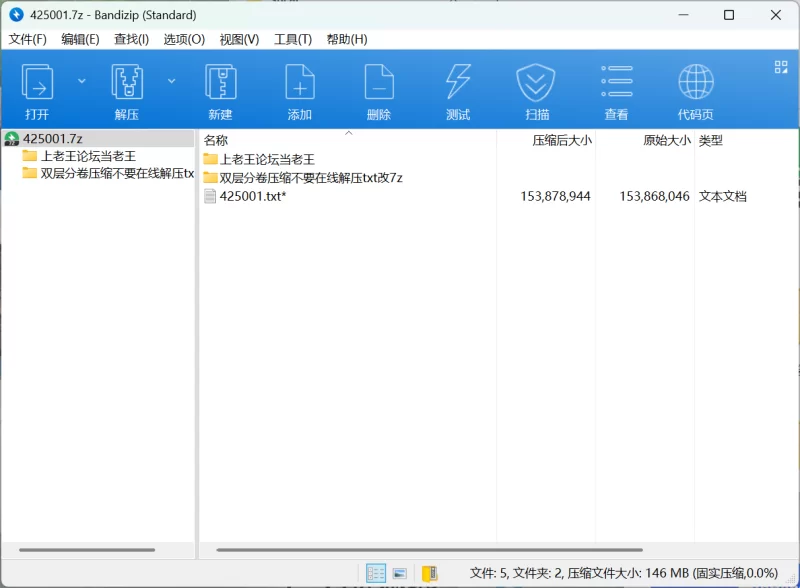The image size is (800, 588).
Task: Open the 视图(V) menu
Action: coord(239,39)
